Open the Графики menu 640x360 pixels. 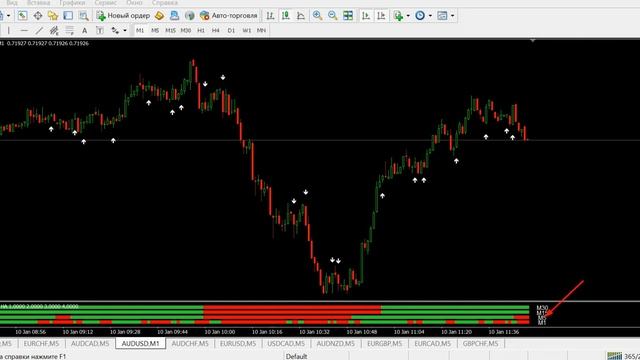pyautogui.click(x=72, y=2)
